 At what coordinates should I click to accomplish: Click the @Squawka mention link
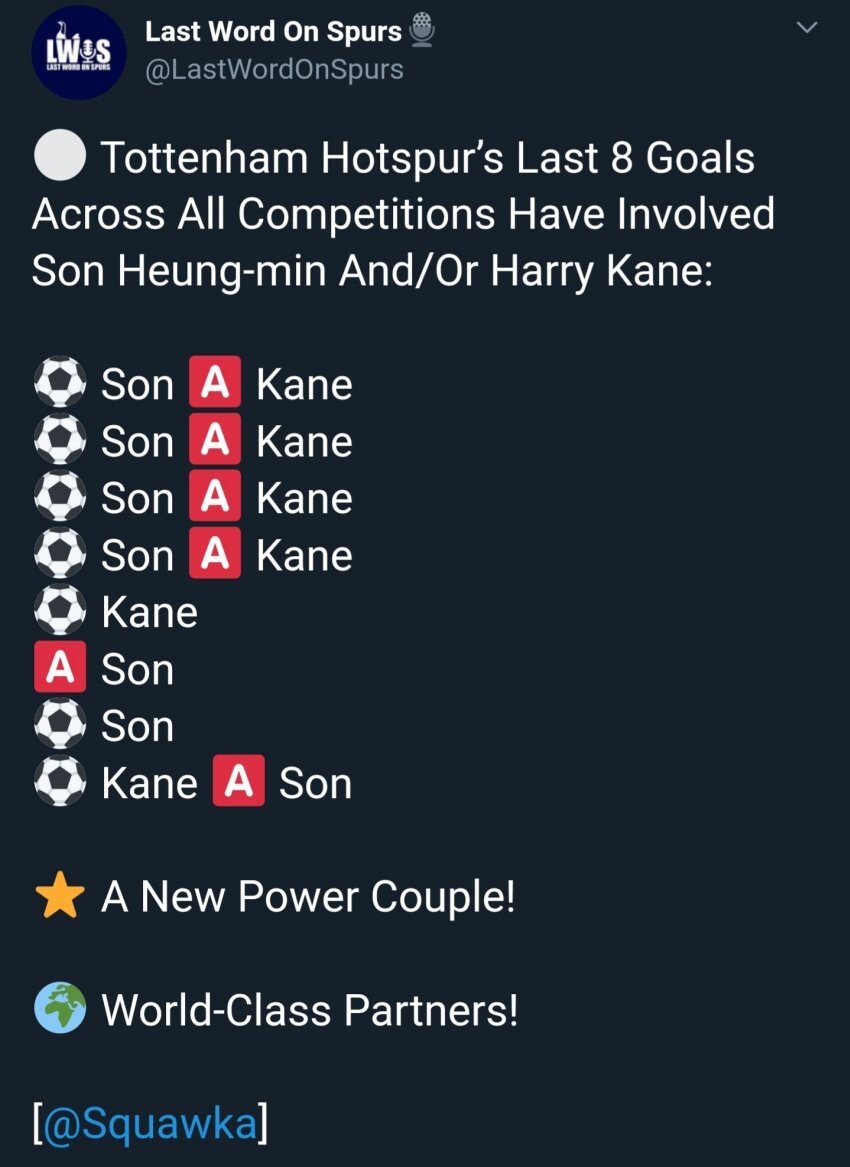[x=149, y=1124]
